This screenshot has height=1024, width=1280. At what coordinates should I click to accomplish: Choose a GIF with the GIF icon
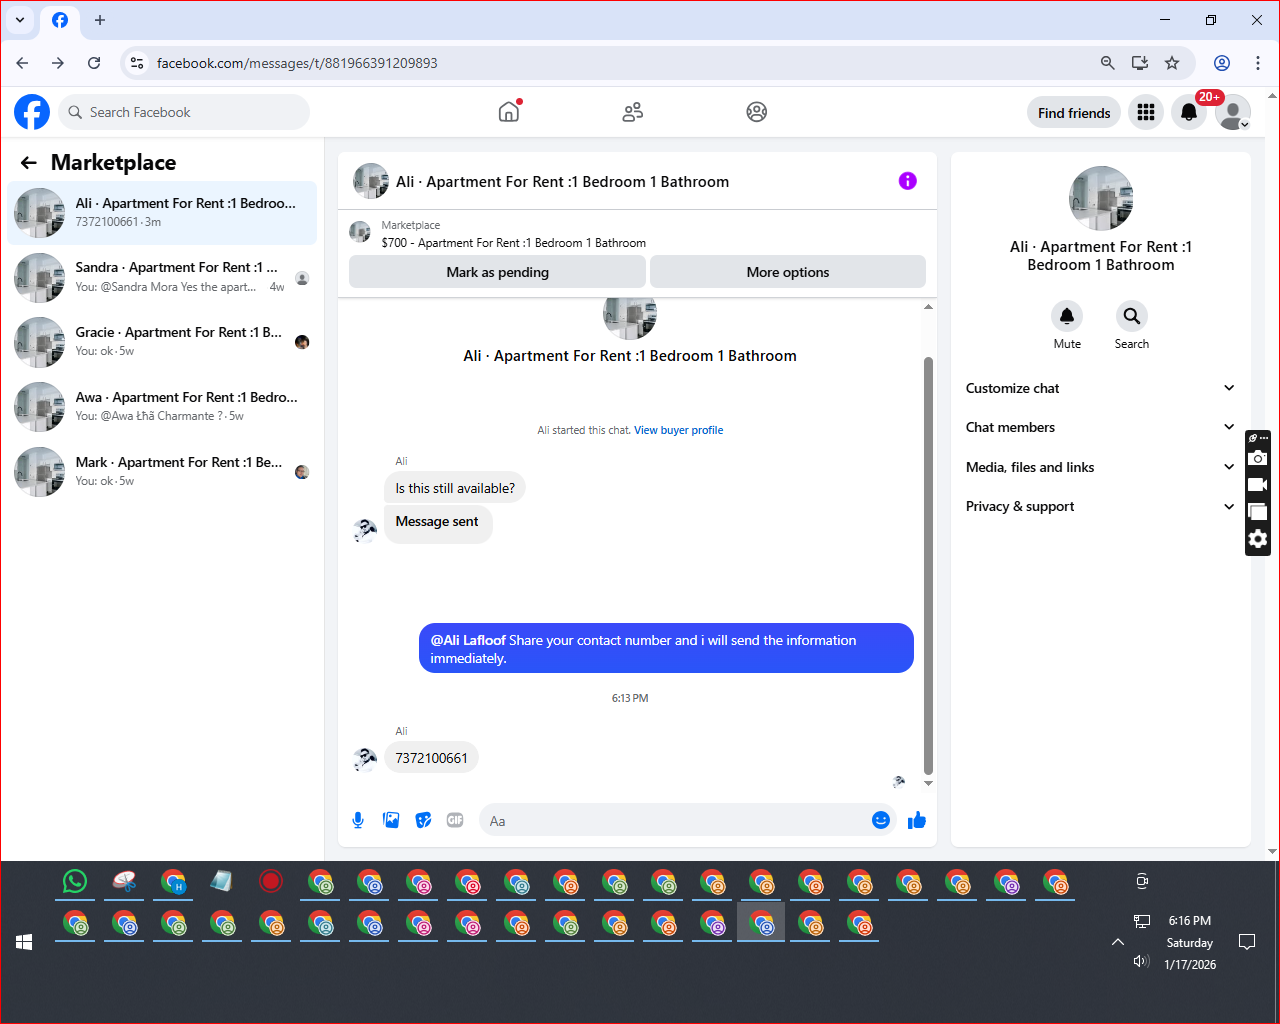[x=455, y=820]
